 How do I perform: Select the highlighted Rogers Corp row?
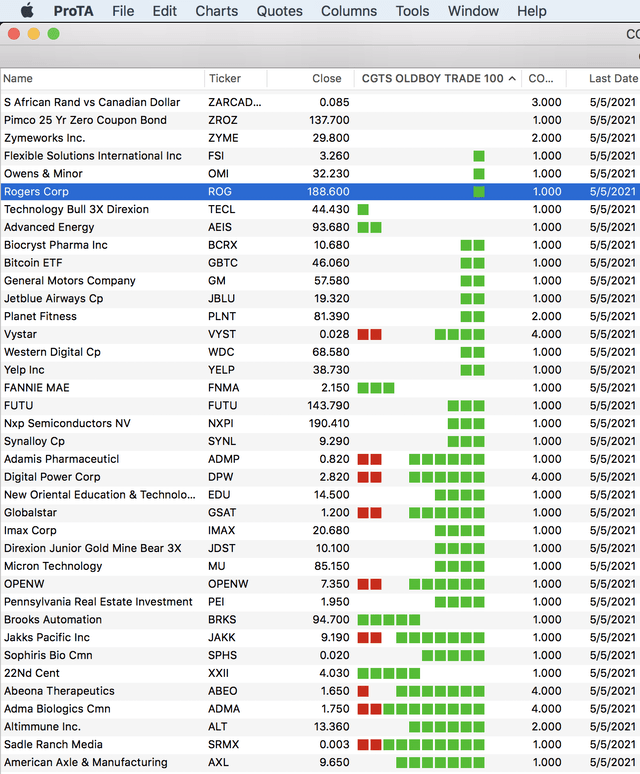click(320, 192)
